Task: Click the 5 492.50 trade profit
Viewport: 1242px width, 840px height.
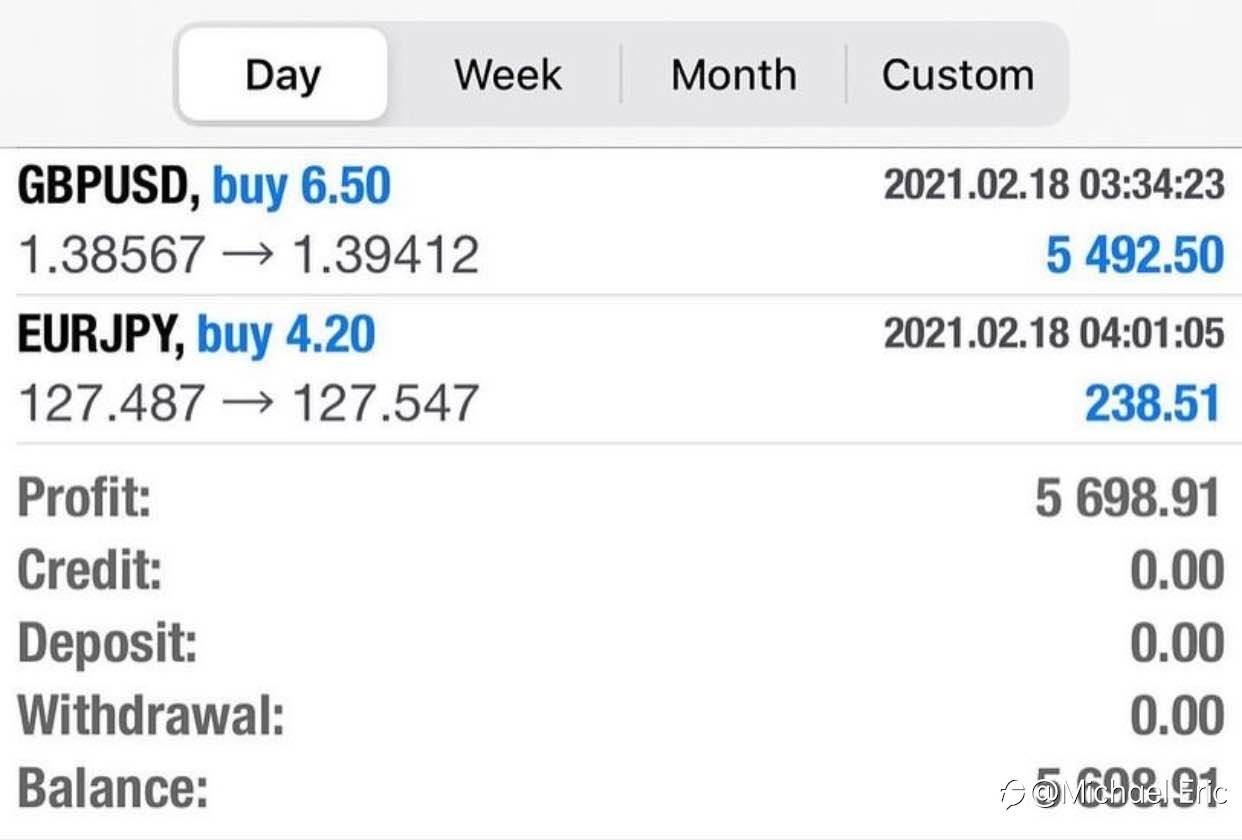Action: (1134, 256)
